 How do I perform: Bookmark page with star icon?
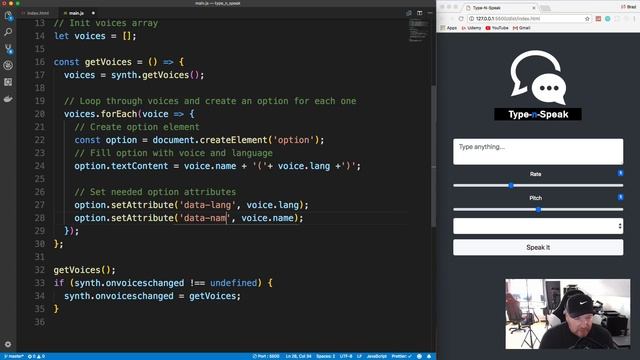[587, 19]
